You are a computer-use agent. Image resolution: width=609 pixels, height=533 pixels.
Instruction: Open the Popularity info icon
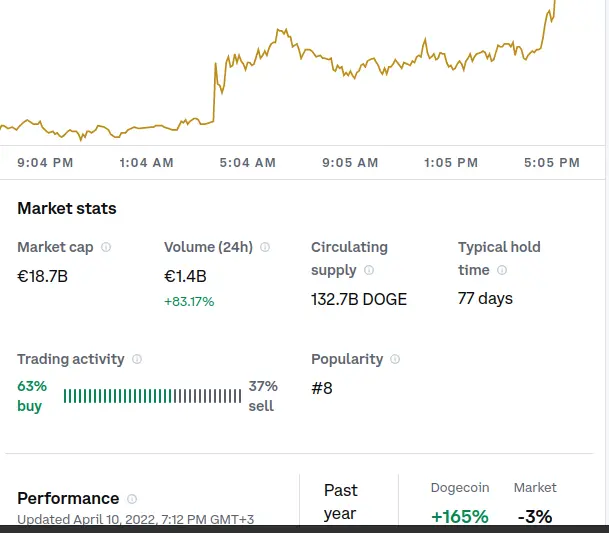pos(395,359)
